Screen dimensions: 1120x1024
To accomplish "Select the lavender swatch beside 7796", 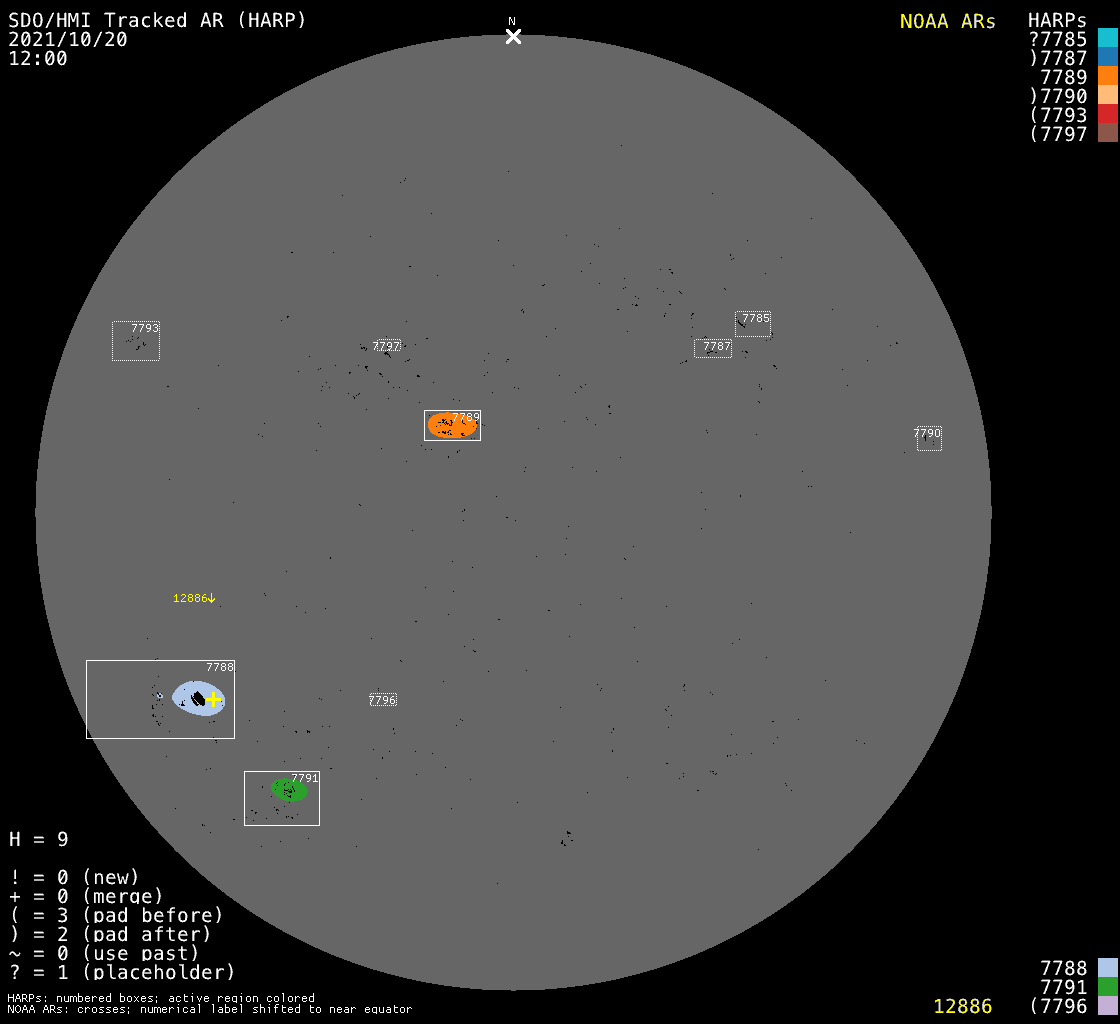I will (1107, 1005).
